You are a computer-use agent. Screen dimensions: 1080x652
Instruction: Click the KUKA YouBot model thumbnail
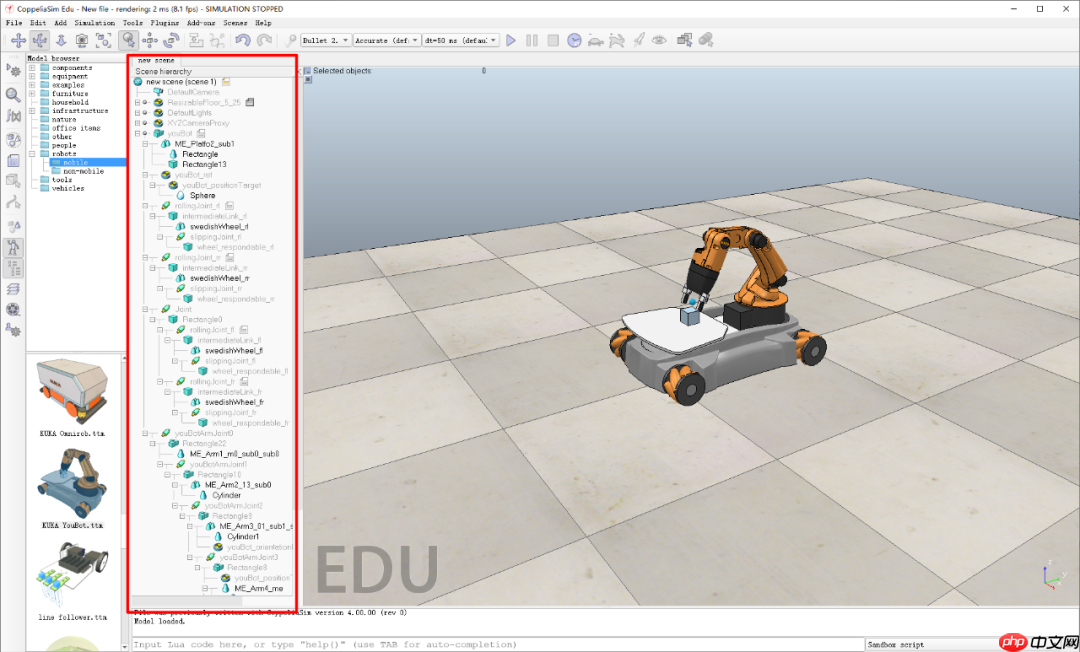coord(72,478)
